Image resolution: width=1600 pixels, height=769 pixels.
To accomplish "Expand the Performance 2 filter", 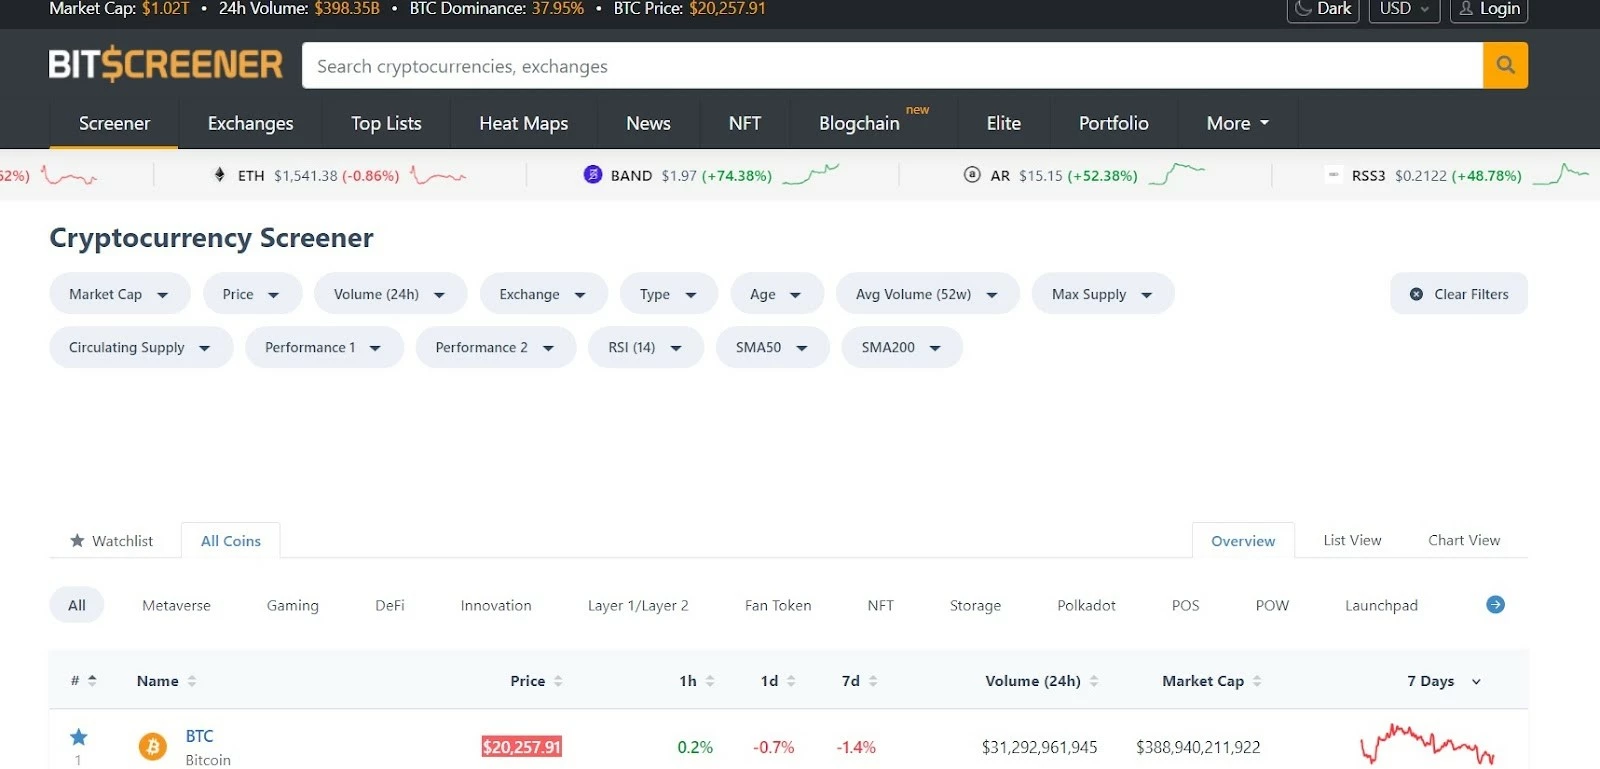I will coord(495,347).
